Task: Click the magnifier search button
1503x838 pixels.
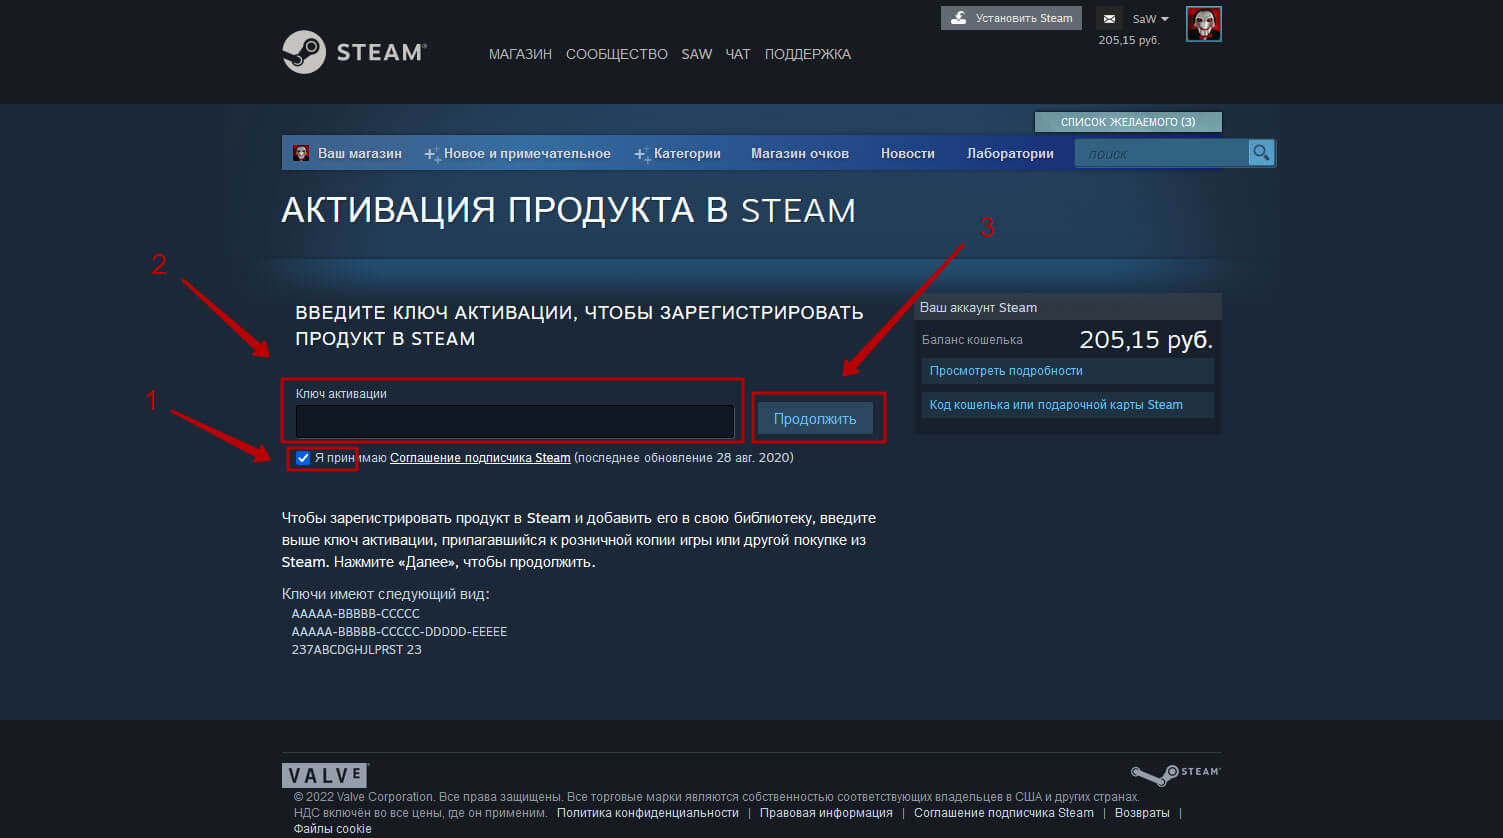Action: click(1261, 153)
